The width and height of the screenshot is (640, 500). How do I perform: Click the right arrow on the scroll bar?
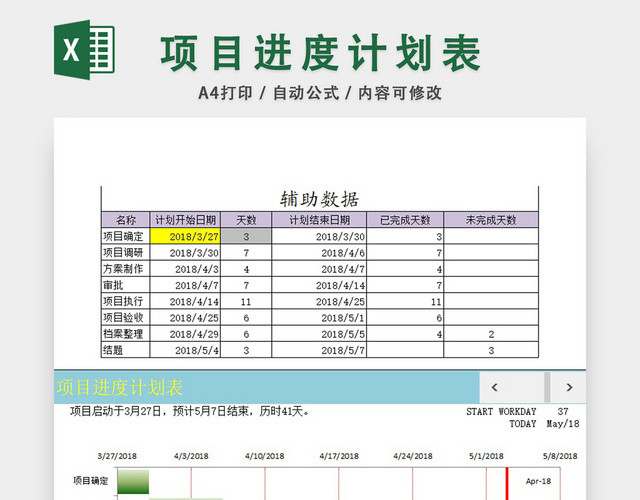(569, 387)
